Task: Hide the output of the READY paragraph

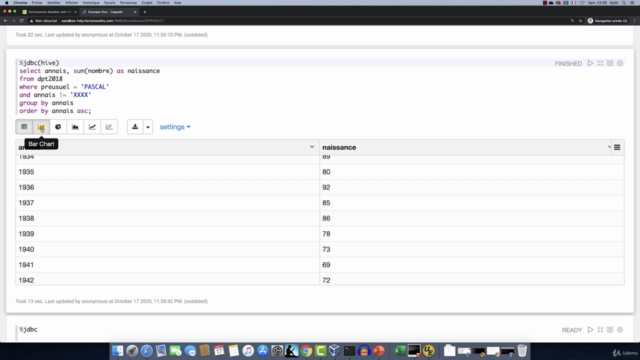Action: tap(610, 330)
